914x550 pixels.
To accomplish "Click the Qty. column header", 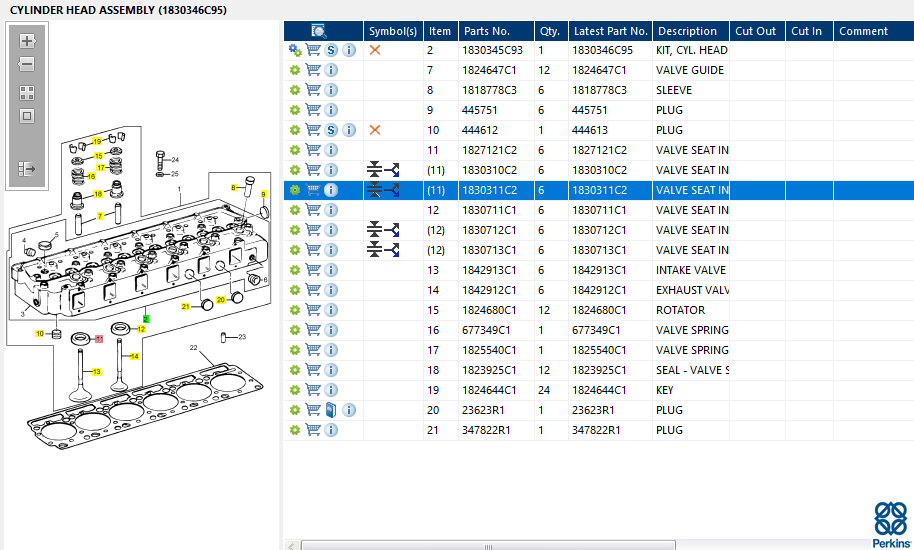I will click(548, 31).
